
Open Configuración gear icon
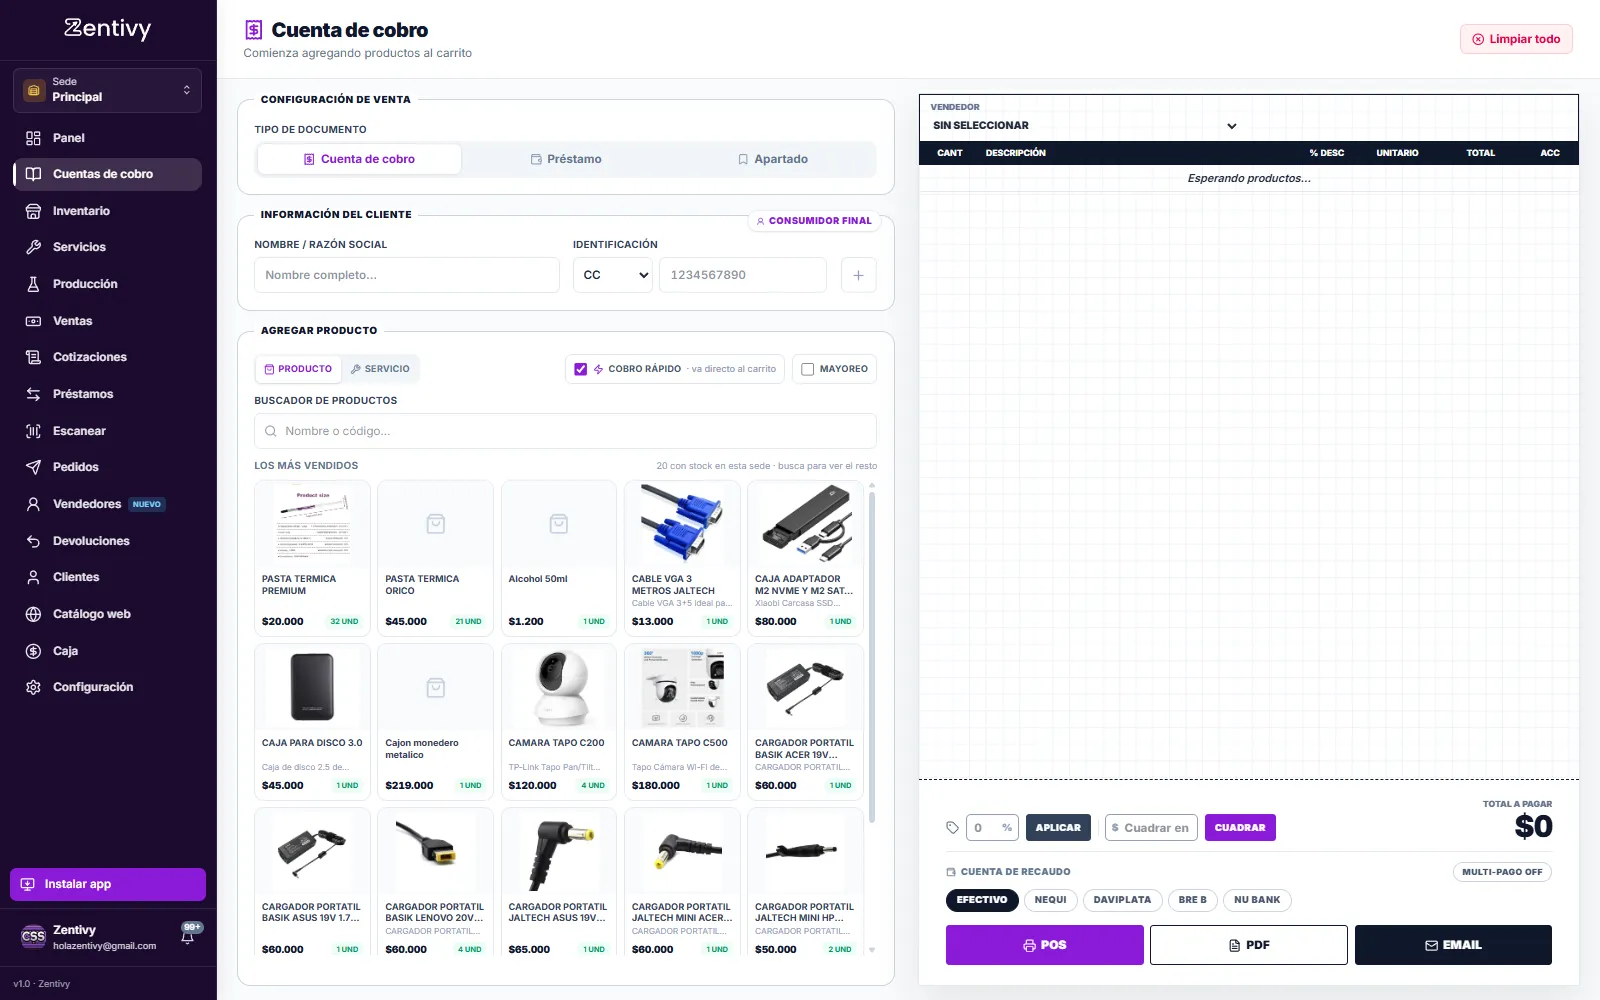click(x=33, y=687)
